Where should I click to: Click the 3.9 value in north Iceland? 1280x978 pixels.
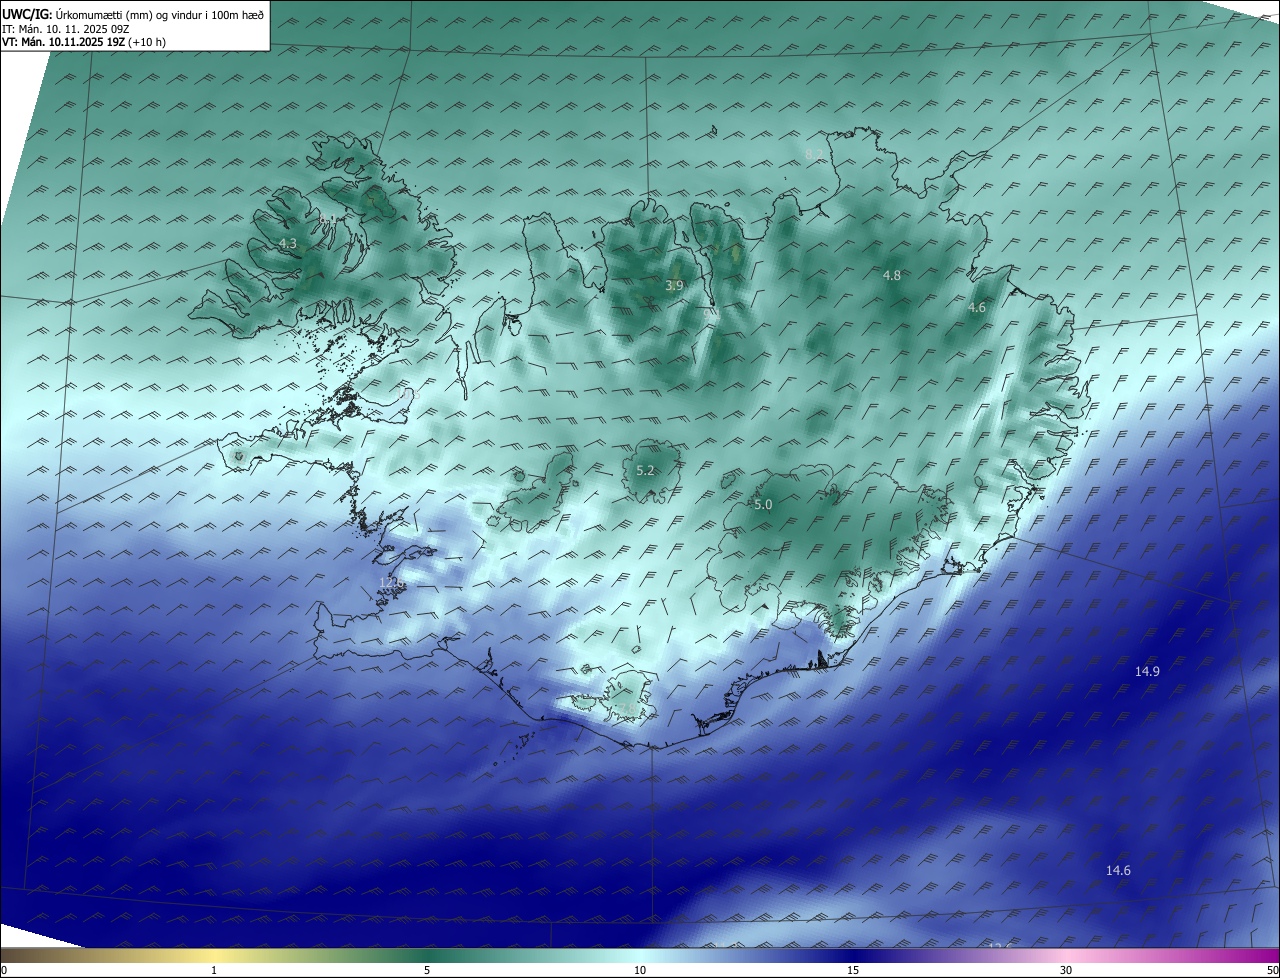(x=674, y=286)
